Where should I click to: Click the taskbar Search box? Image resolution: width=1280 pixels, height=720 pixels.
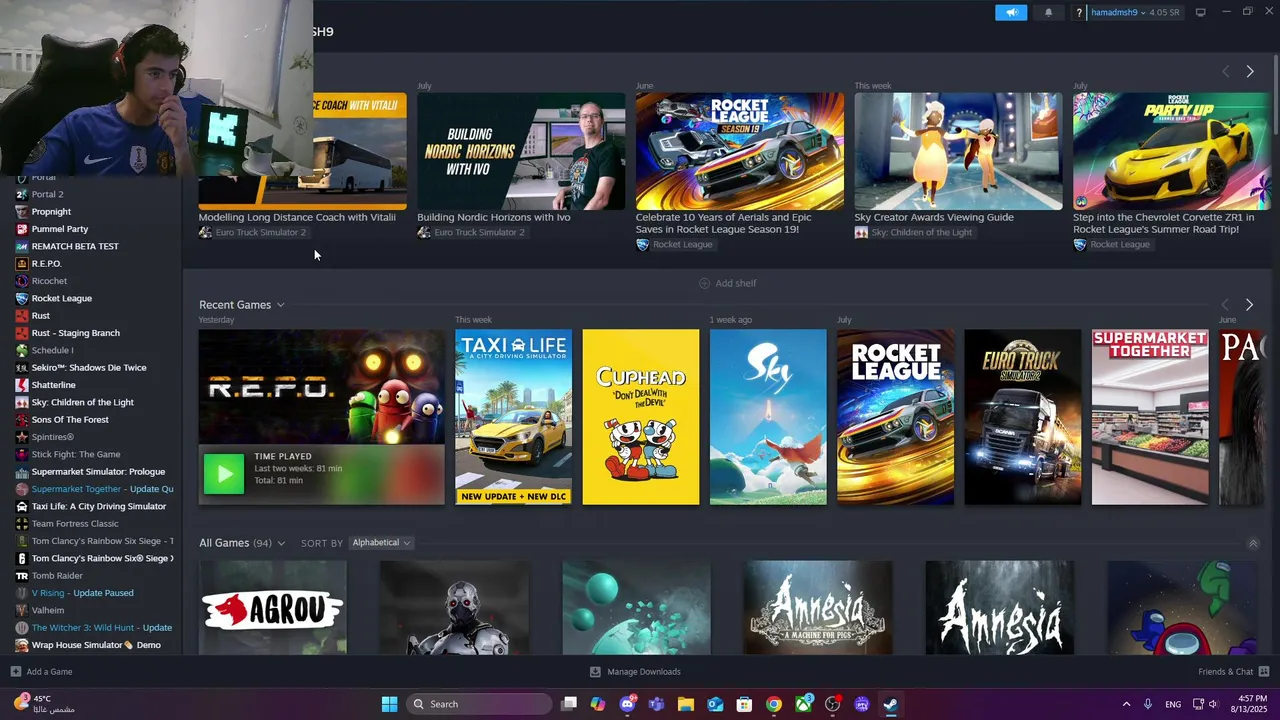(480, 704)
